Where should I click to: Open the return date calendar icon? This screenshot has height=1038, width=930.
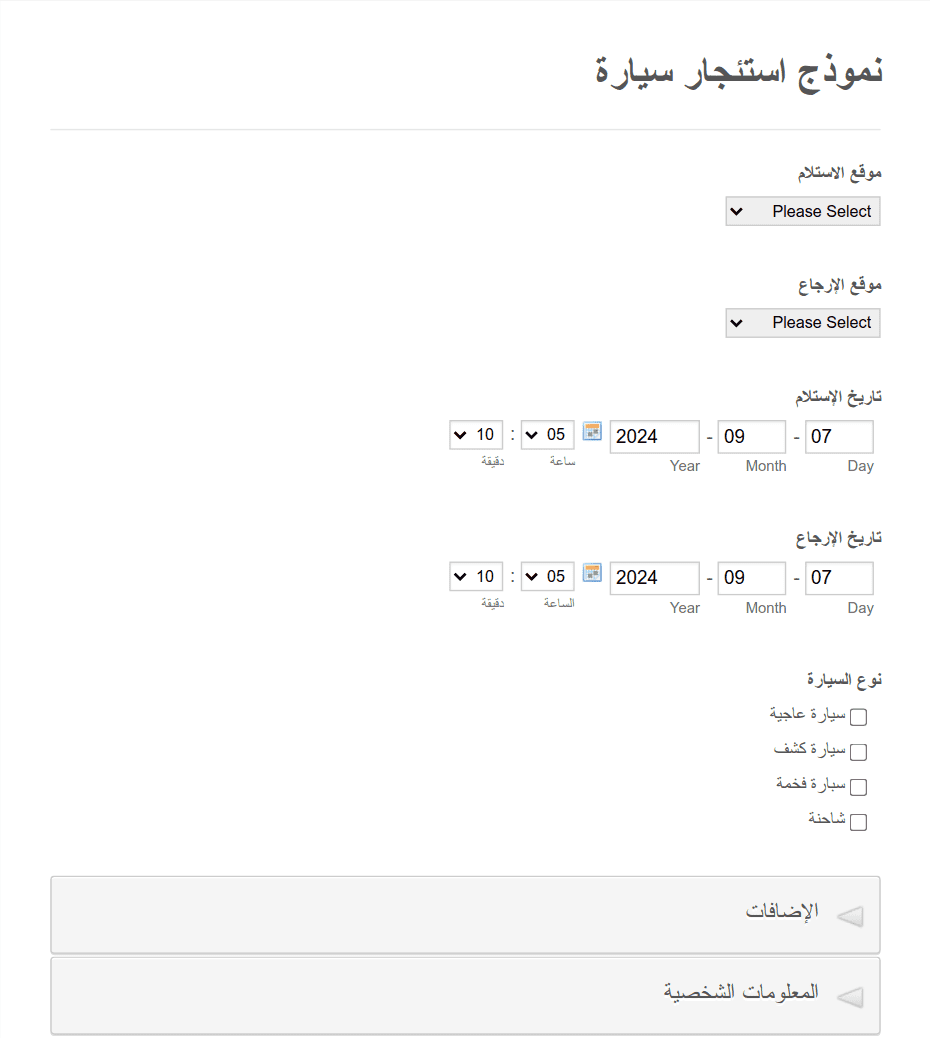coord(592,573)
